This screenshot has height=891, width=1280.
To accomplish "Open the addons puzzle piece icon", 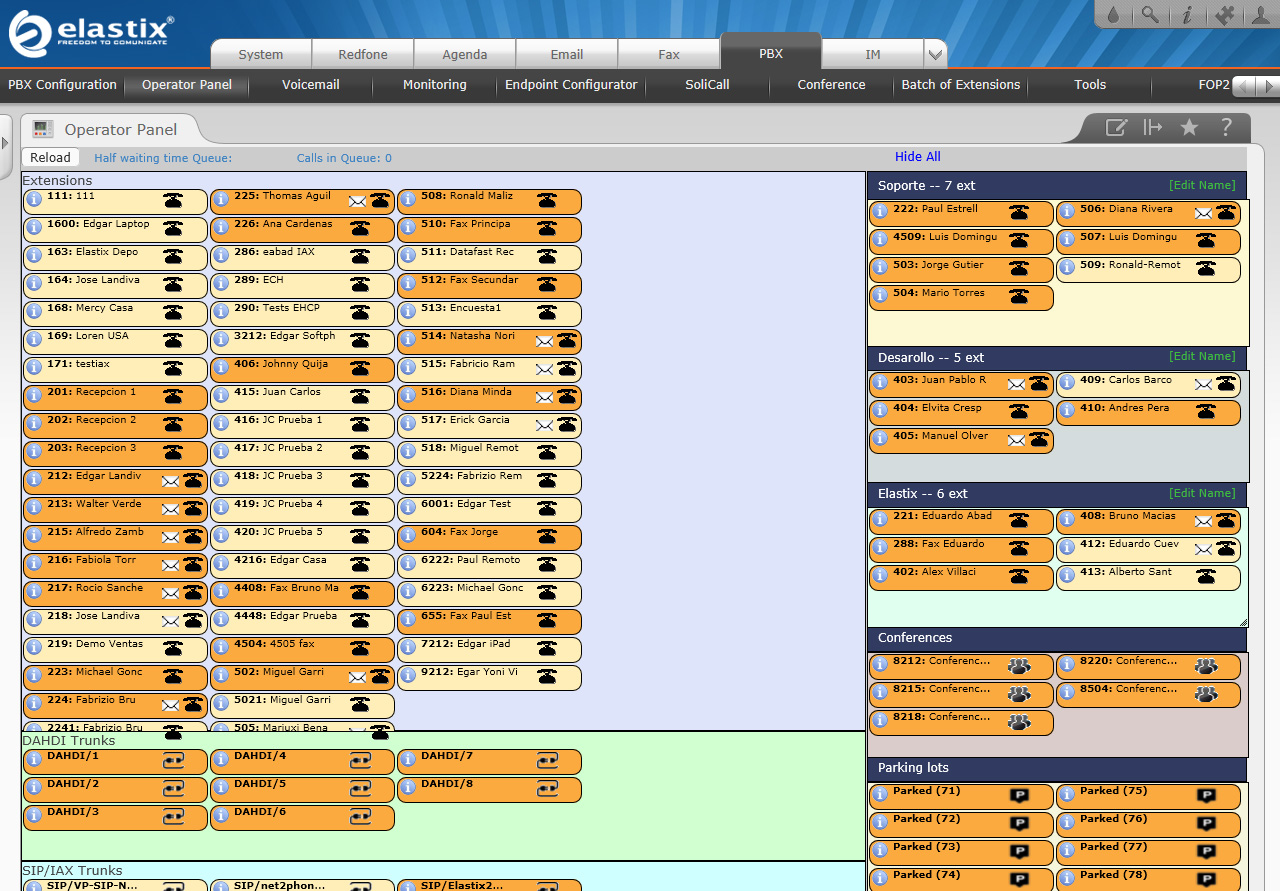I will point(1224,15).
